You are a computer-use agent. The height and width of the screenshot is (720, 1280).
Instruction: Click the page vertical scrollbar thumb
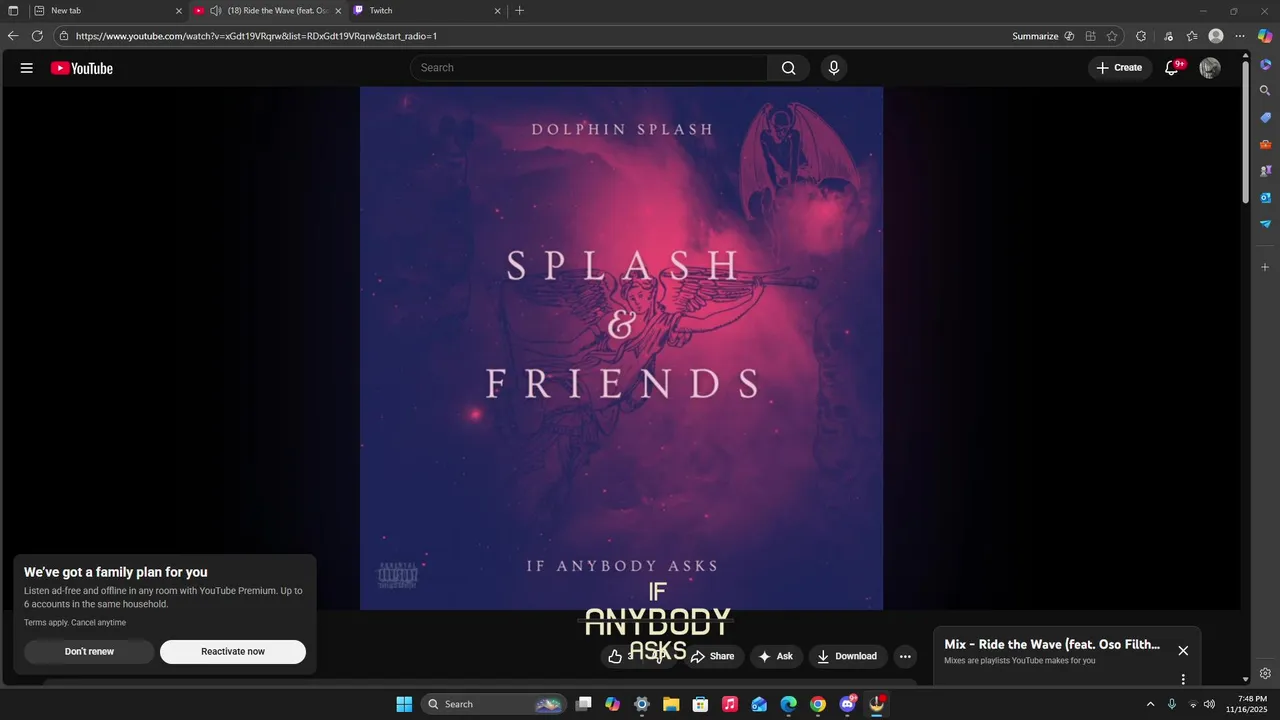[x=1245, y=130]
